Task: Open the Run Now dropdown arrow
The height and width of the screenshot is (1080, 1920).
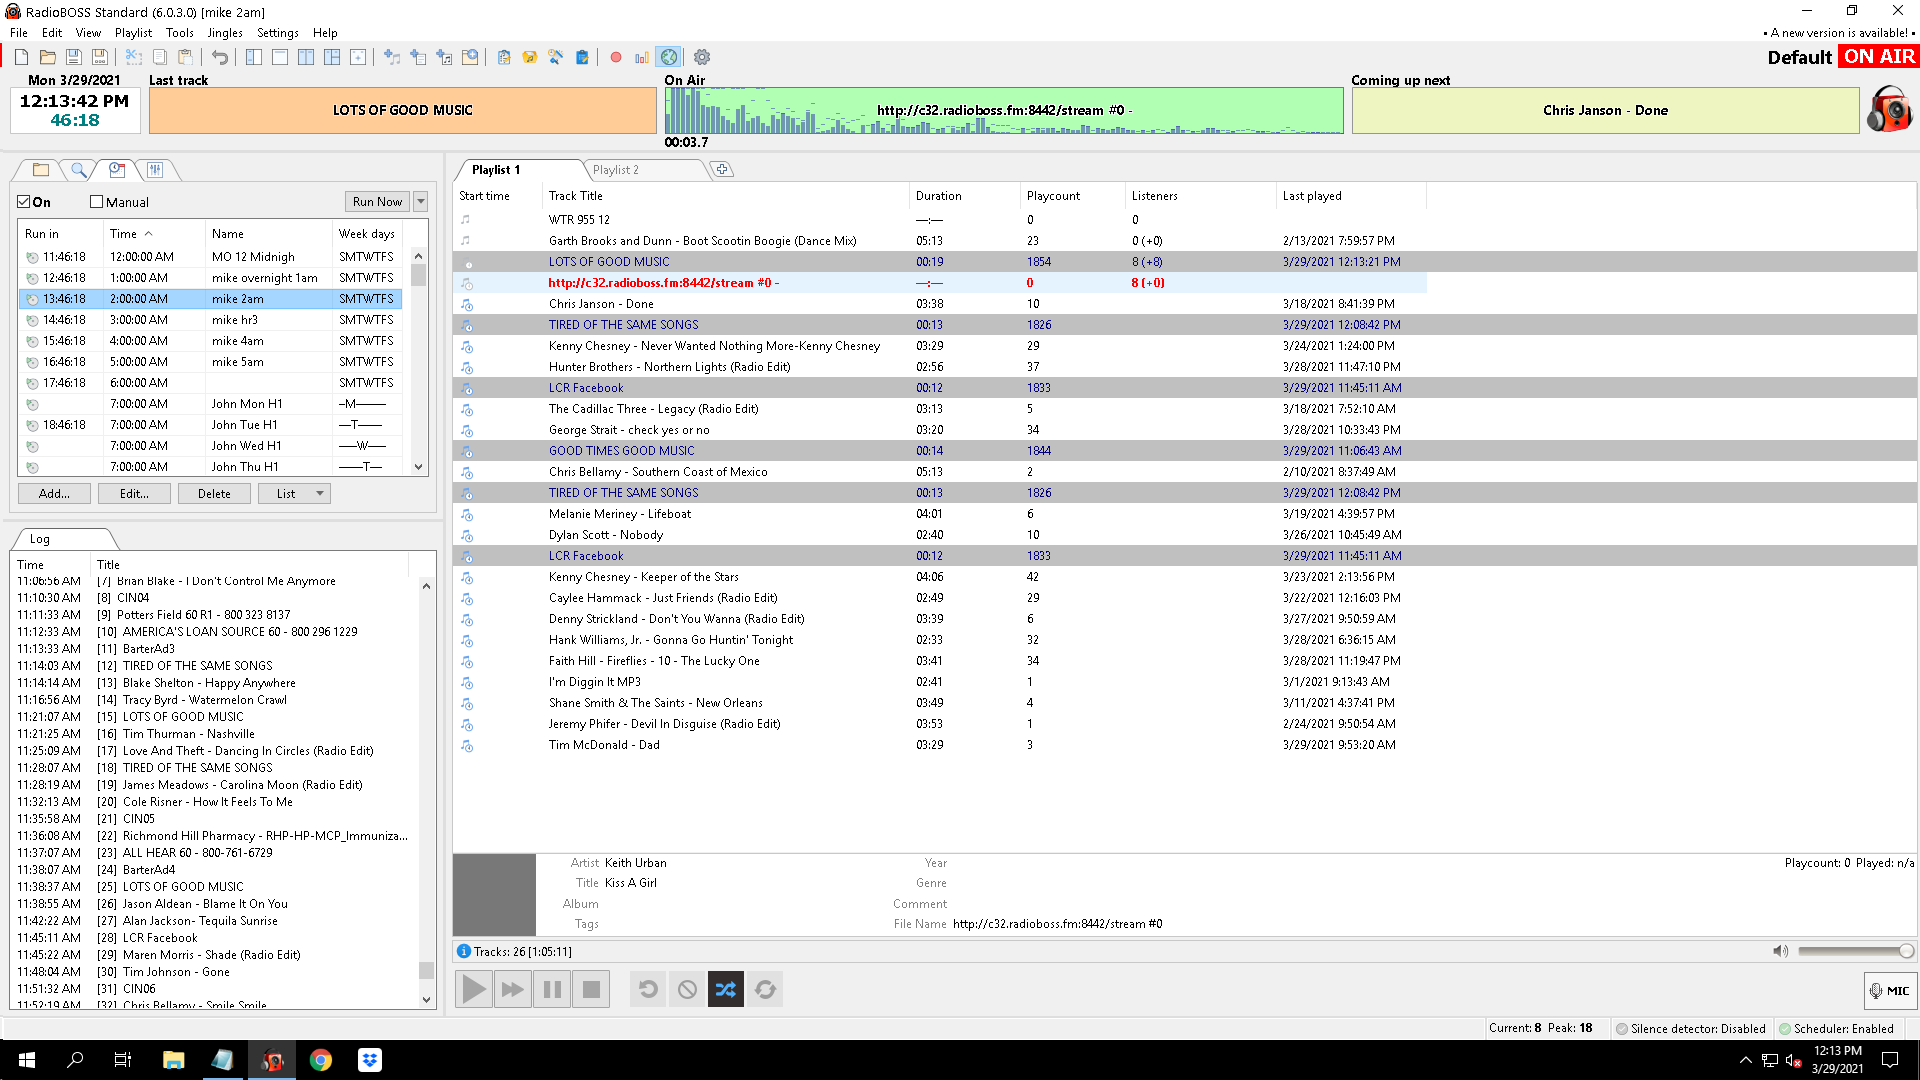Action: pos(421,202)
